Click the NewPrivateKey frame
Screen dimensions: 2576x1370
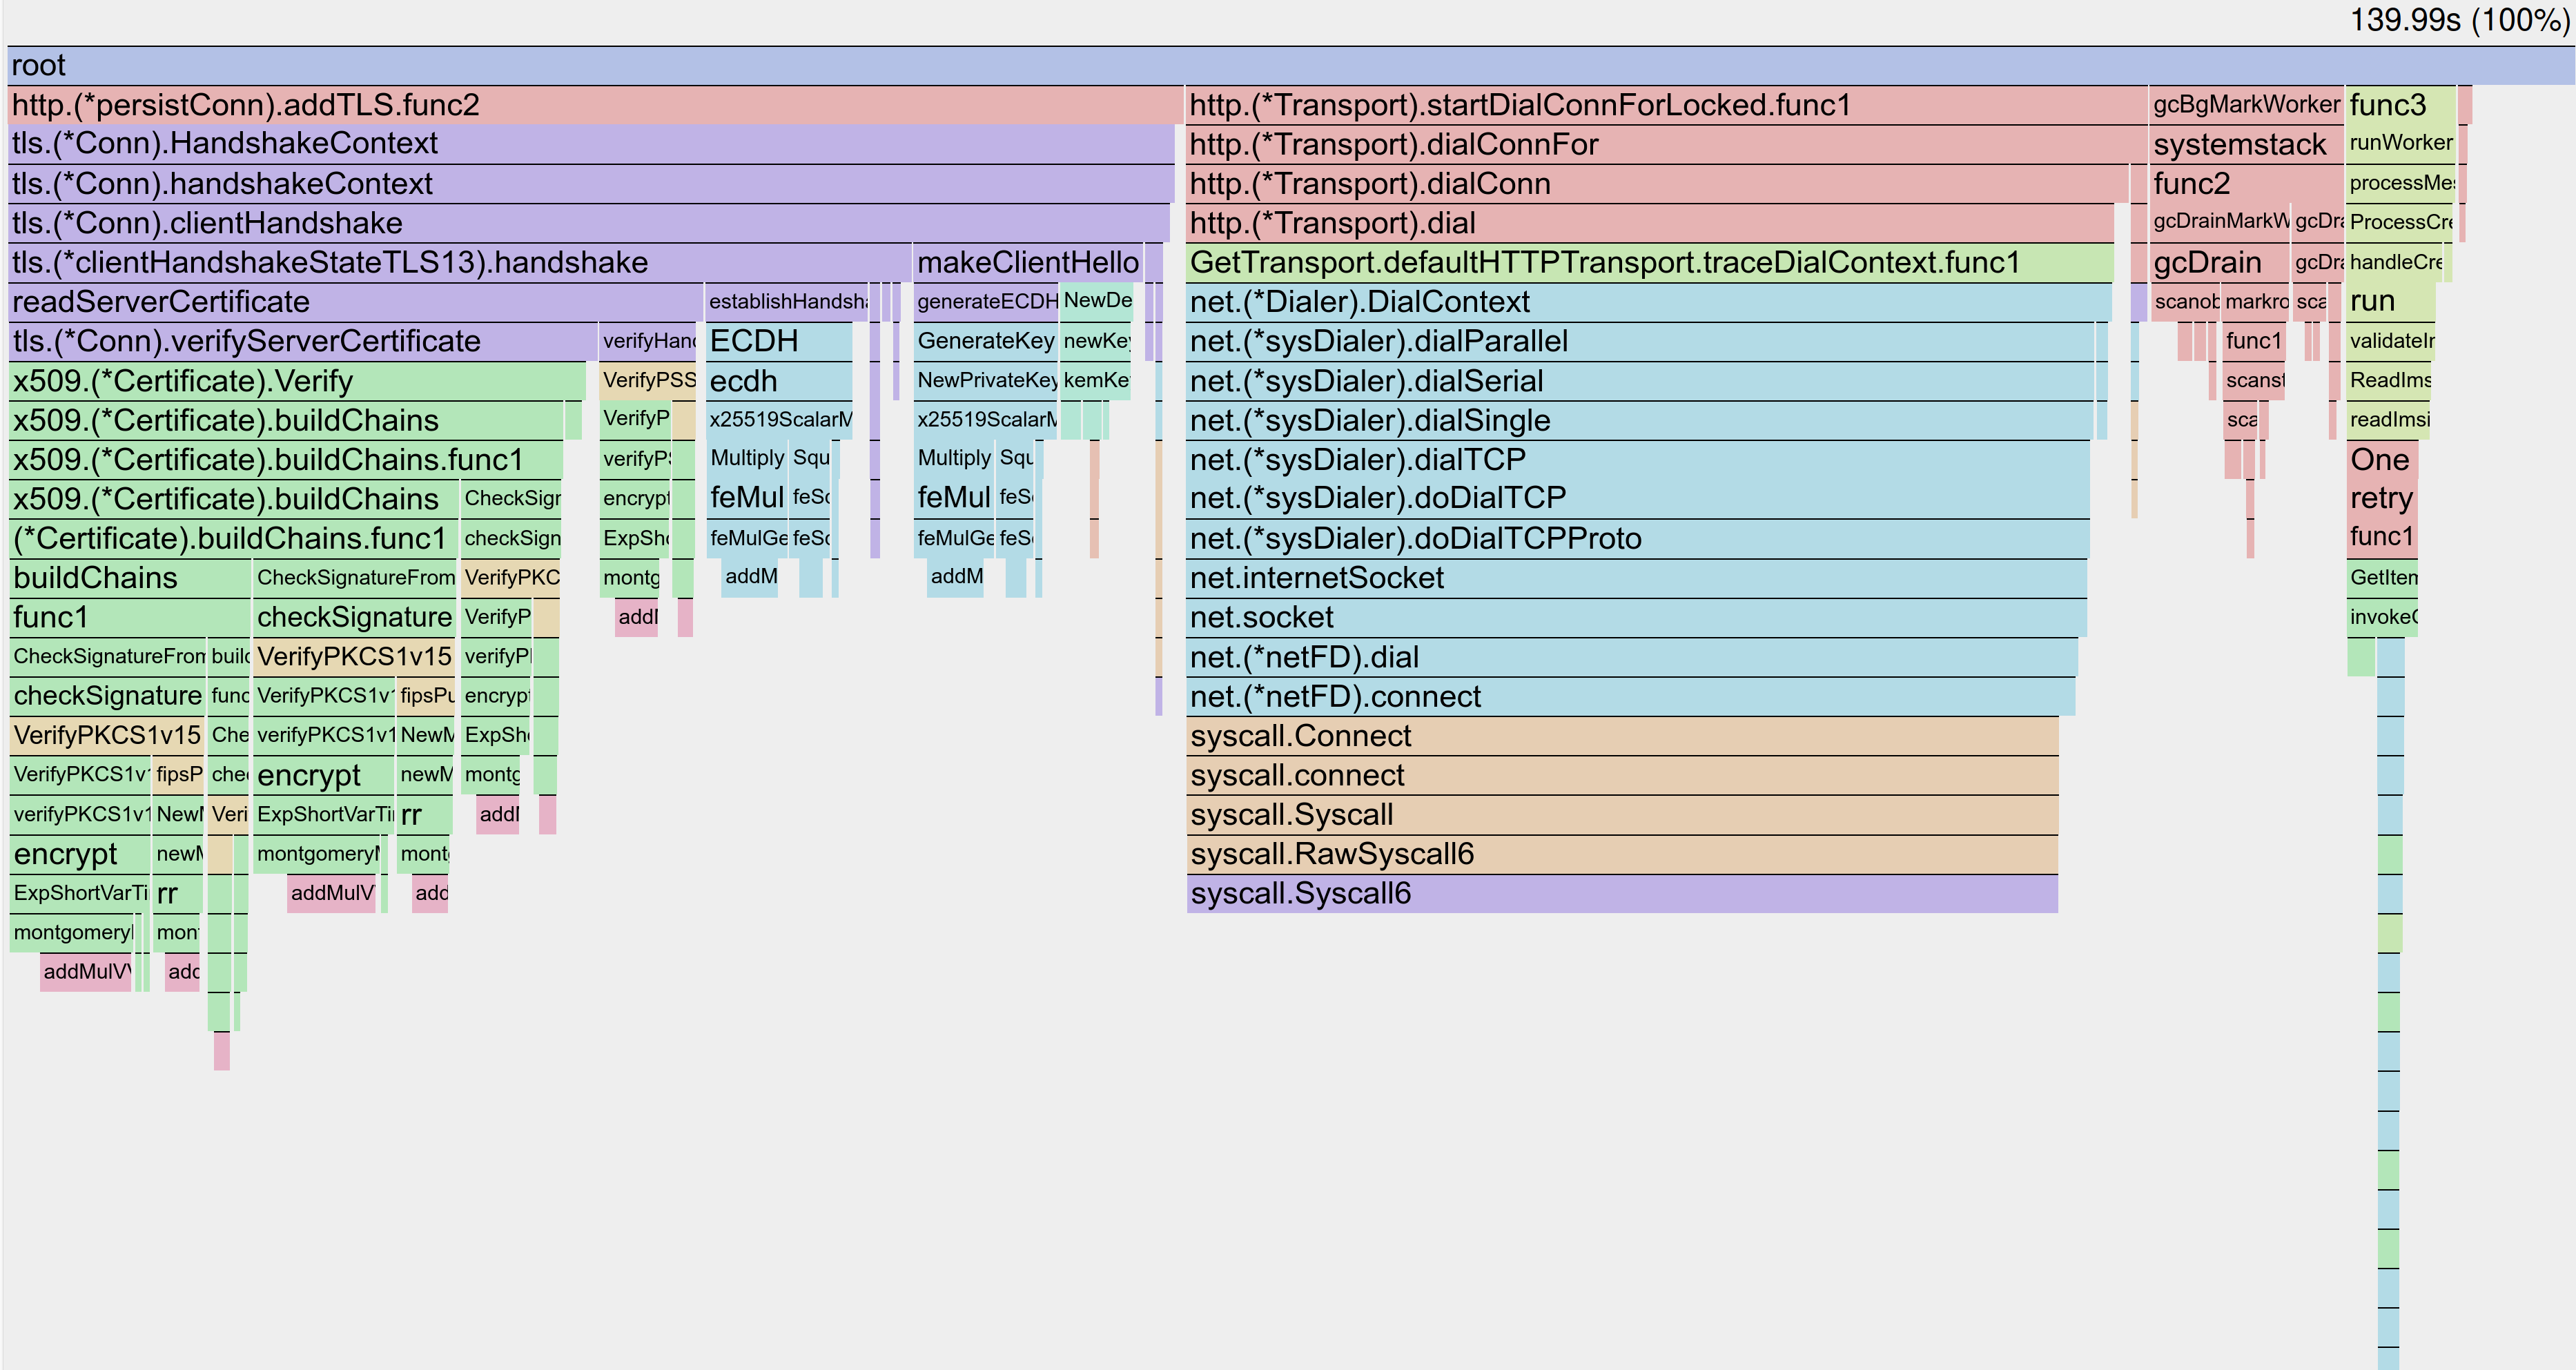pos(986,381)
